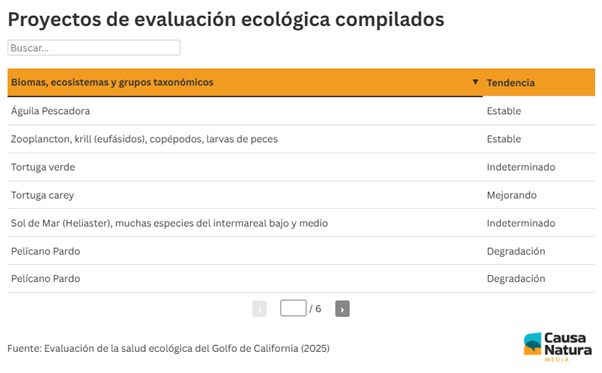
Task: Select the Sol de Mar (Heliaster) row
Action: pyautogui.click(x=301, y=223)
